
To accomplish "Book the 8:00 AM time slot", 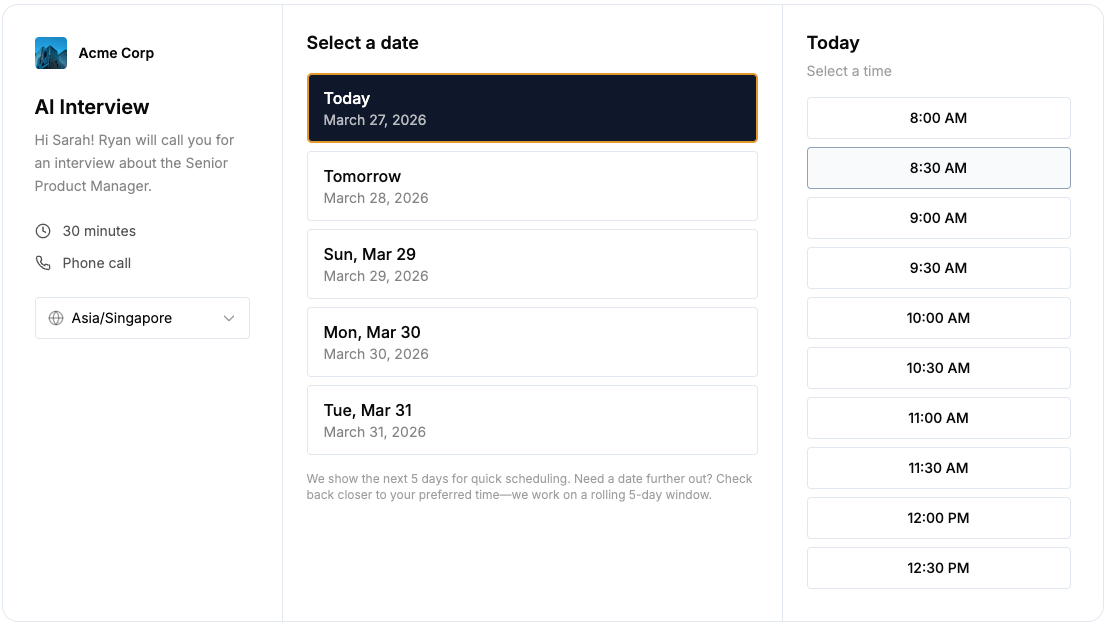I will [x=938, y=118].
